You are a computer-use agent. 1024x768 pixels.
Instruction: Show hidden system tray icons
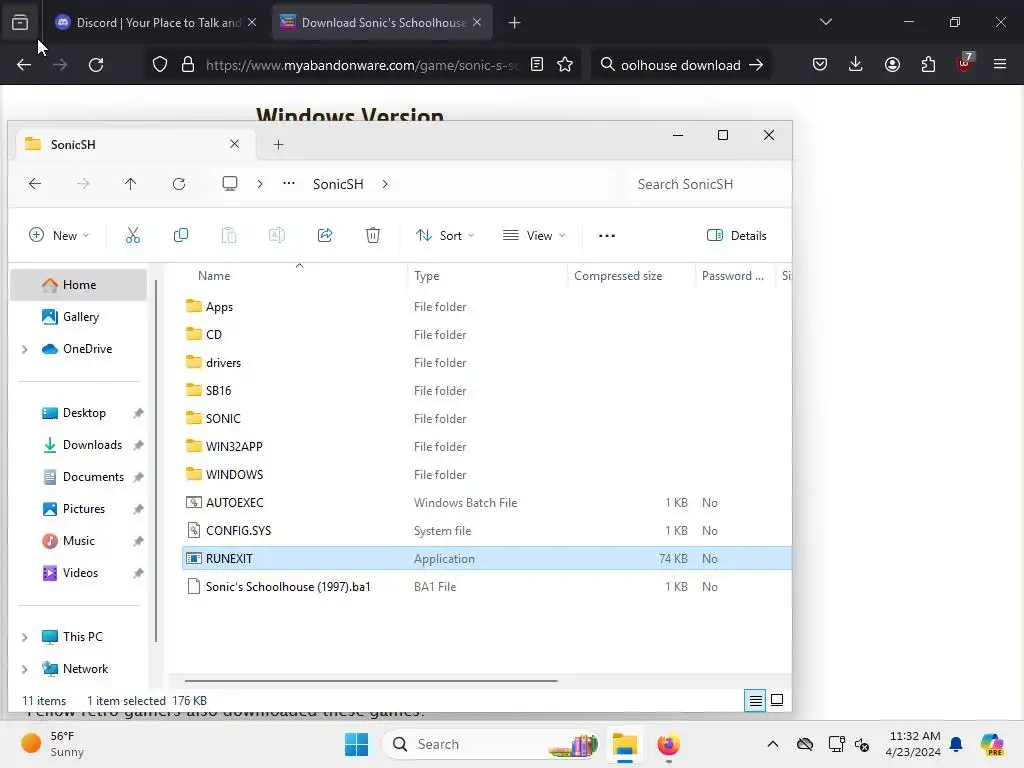point(773,744)
